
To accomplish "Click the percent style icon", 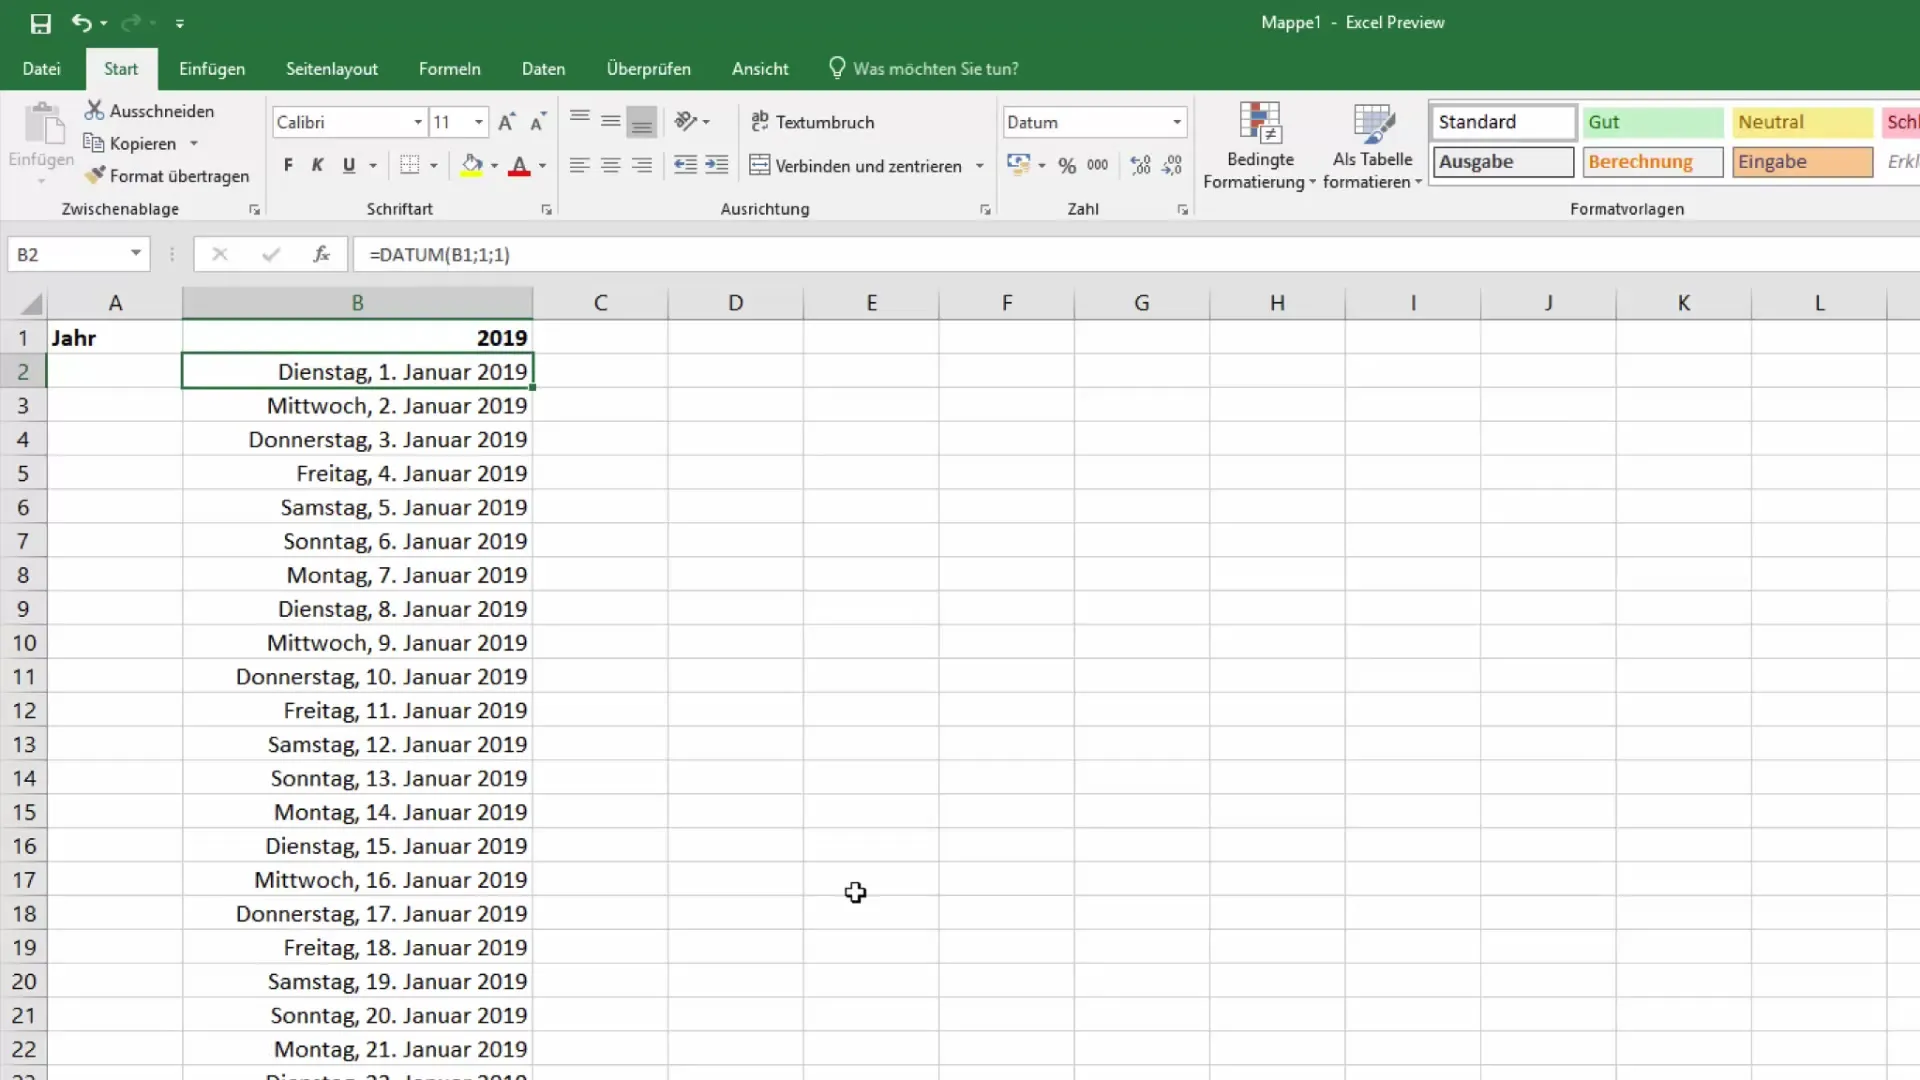I will tap(1067, 166).
